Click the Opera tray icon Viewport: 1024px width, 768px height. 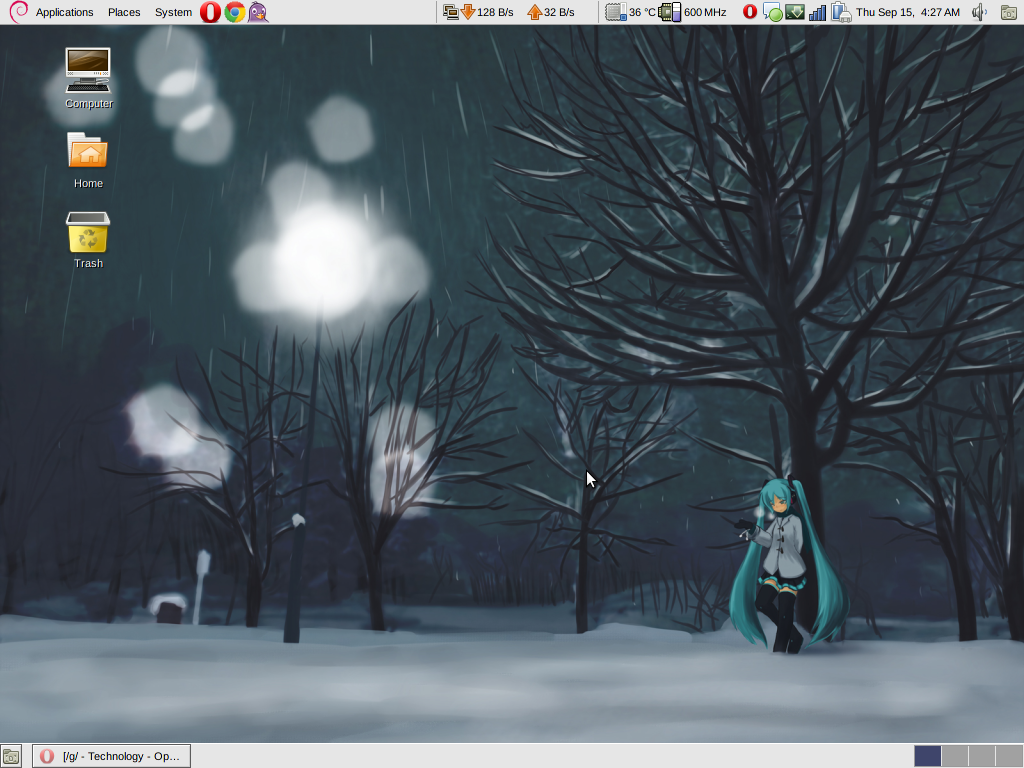click(750, 12)
